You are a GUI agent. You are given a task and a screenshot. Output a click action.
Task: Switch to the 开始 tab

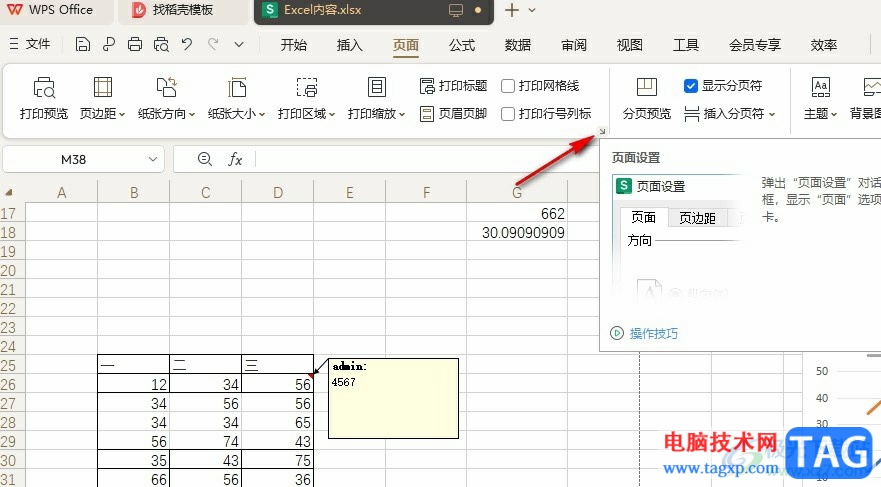293,45
